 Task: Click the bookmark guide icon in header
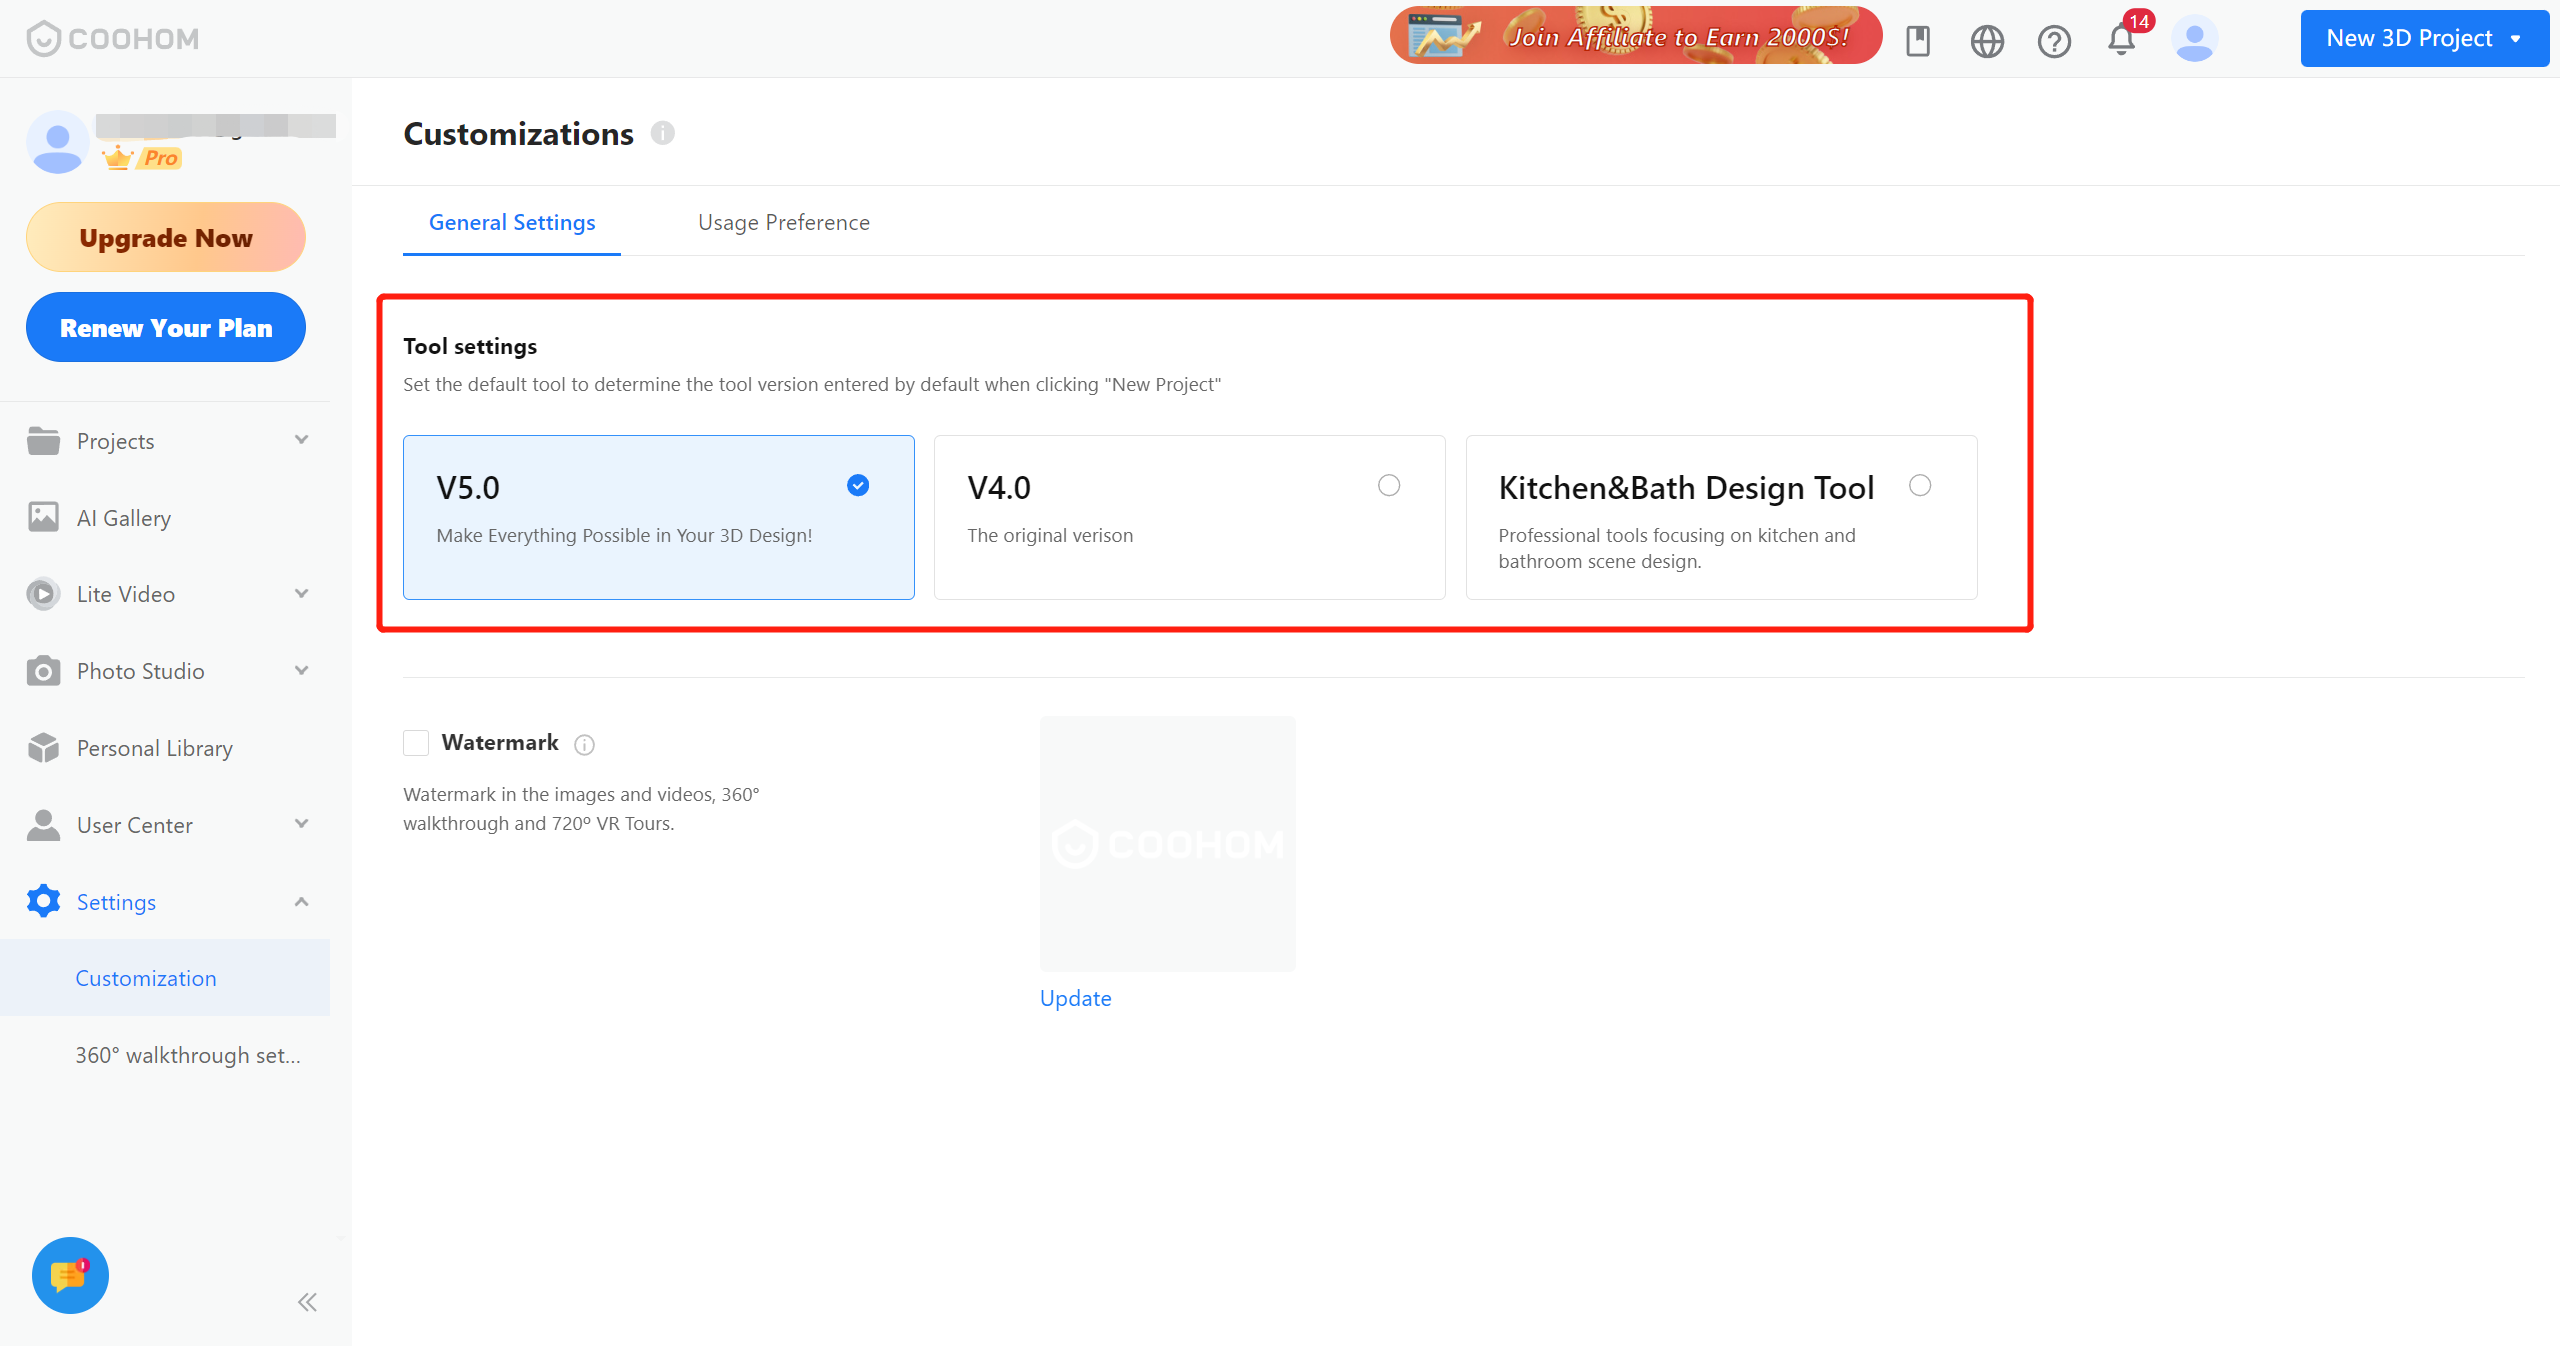pyautogui.click(x=1918, y=41)
